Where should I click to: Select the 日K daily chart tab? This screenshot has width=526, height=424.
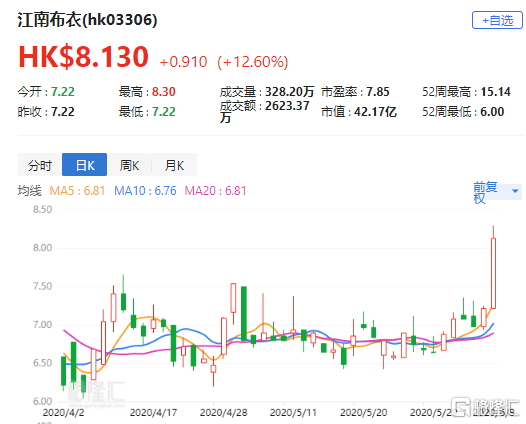pyautogui.click(x=85, y=165)
